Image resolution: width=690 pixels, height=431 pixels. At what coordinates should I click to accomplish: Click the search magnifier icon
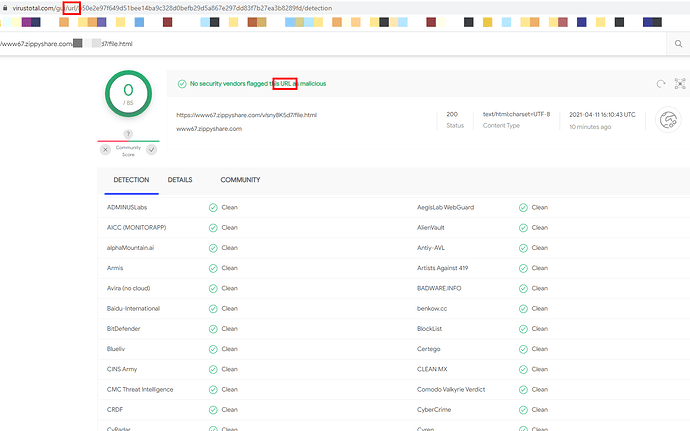coord(678,44)
